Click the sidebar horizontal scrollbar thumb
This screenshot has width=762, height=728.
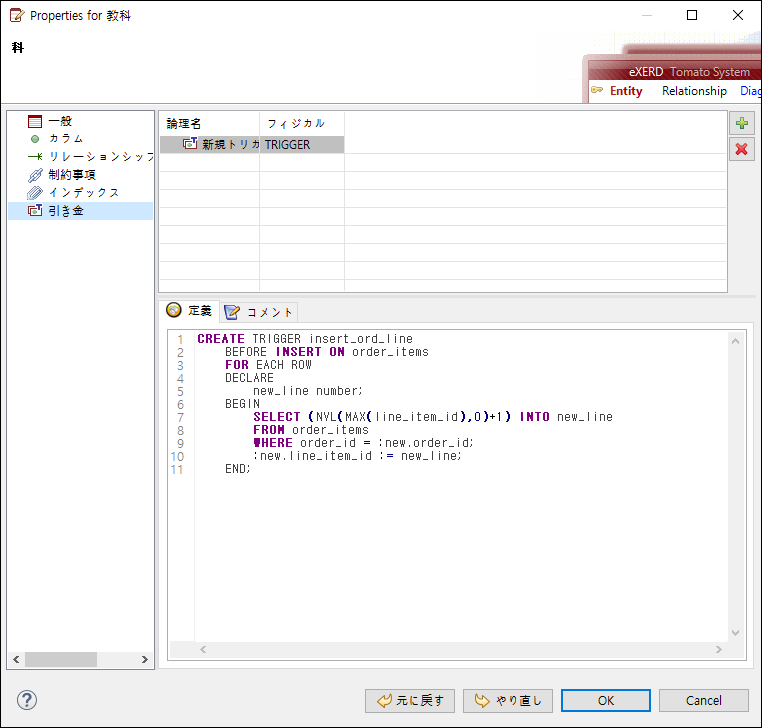tap(61, 659)
